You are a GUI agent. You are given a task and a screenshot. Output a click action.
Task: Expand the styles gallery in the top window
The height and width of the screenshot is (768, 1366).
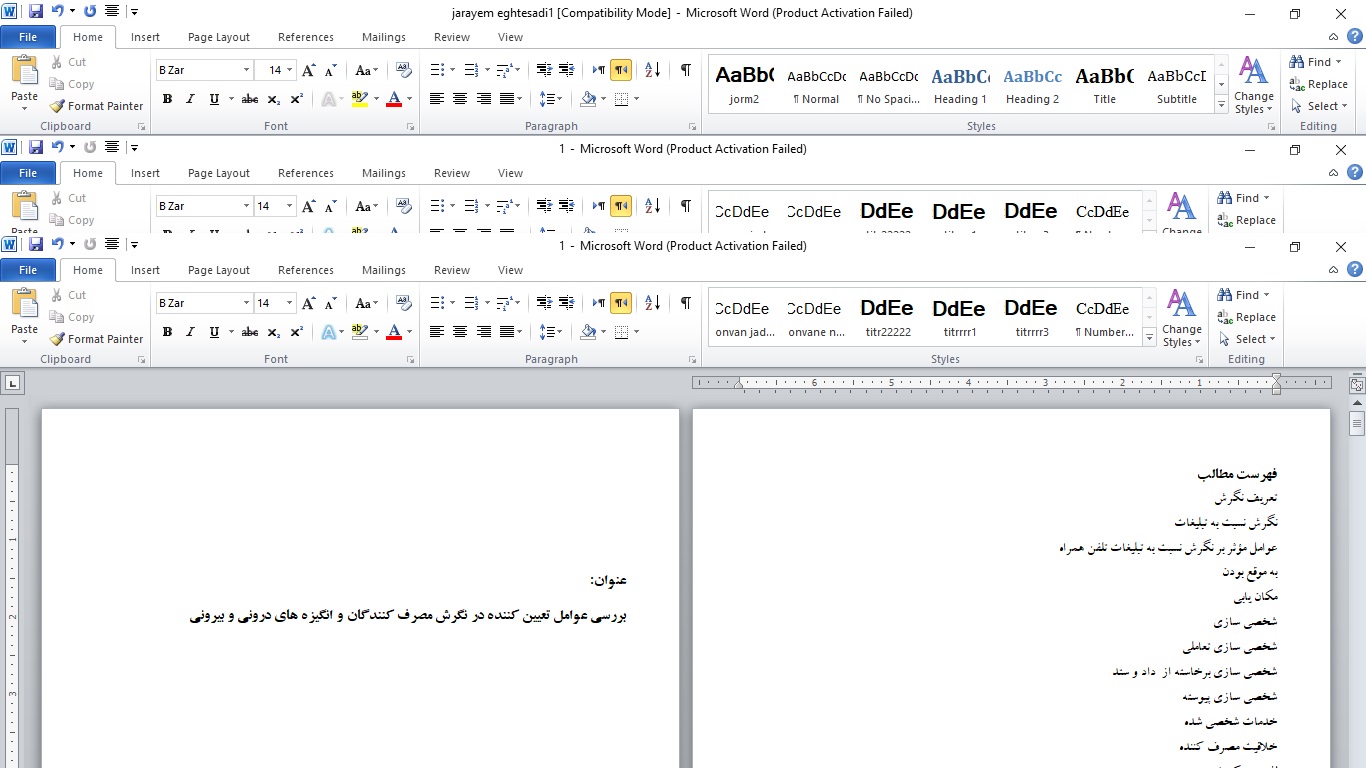click(x=1221, y=105)
